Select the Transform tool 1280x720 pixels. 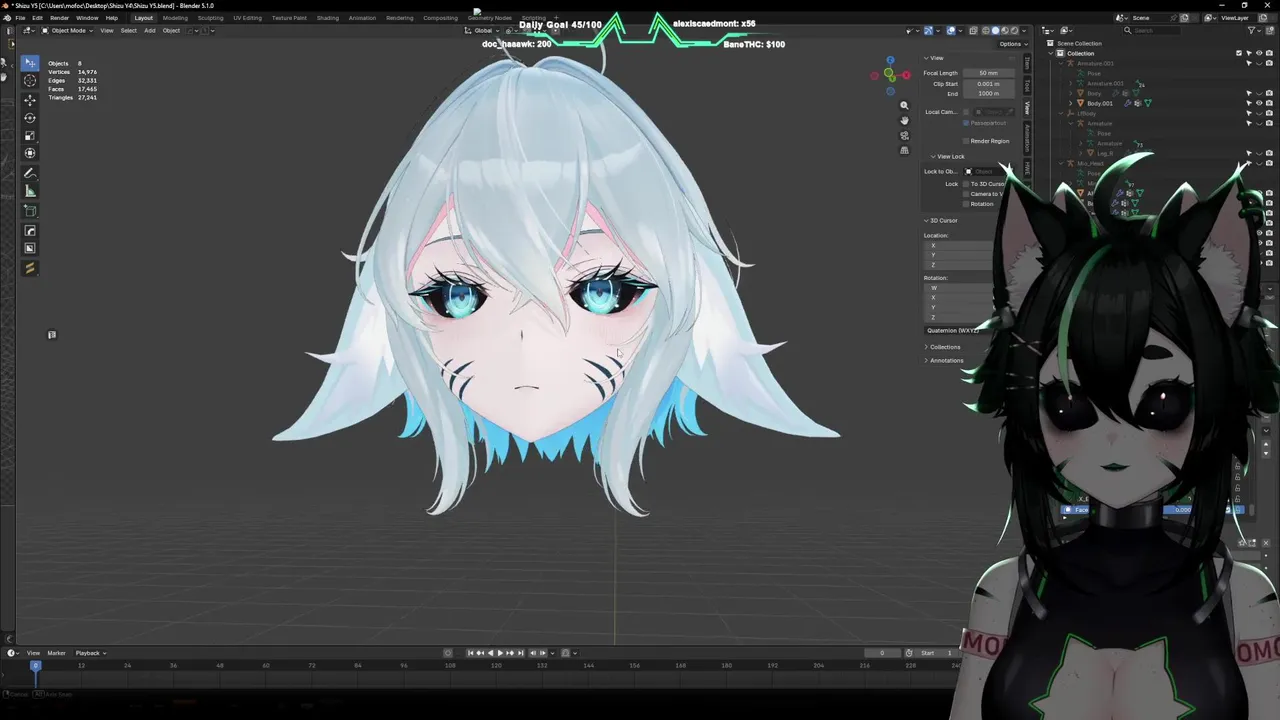click(x=30, y=153)
